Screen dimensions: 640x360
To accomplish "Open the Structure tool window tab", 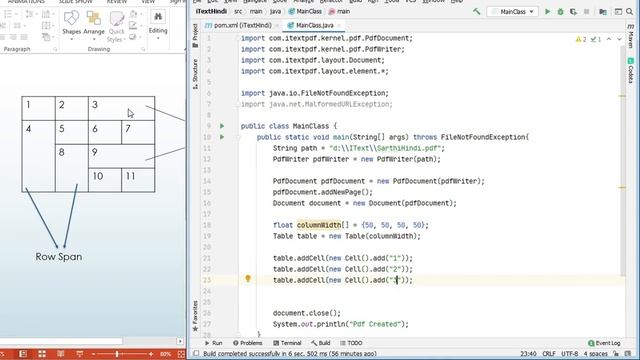I will pos(195,74).
